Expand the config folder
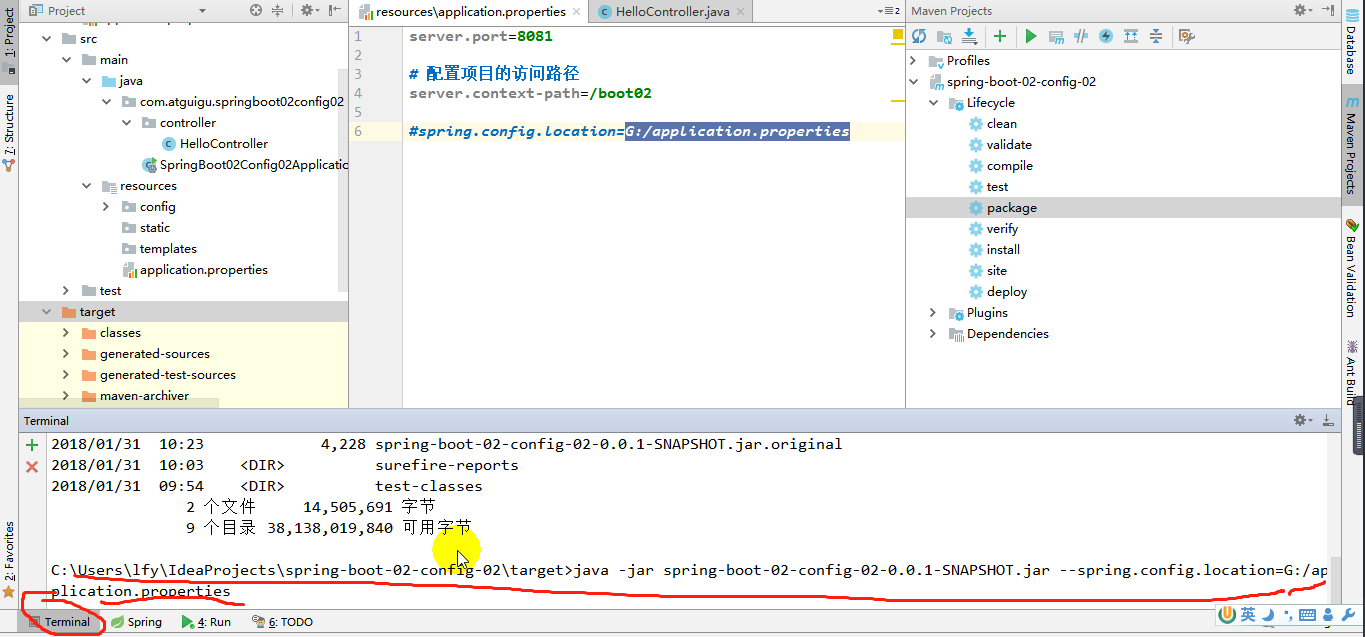 pos(106,207)
